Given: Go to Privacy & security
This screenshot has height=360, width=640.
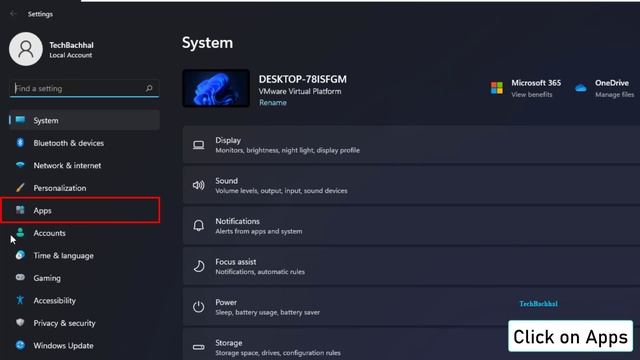Looking at the screenshot, I should coord(84,323).
